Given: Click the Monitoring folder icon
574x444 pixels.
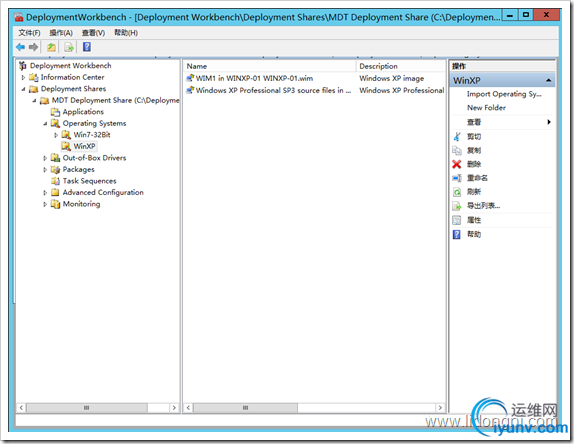Looking at the screenshot, I should [55, 204].
